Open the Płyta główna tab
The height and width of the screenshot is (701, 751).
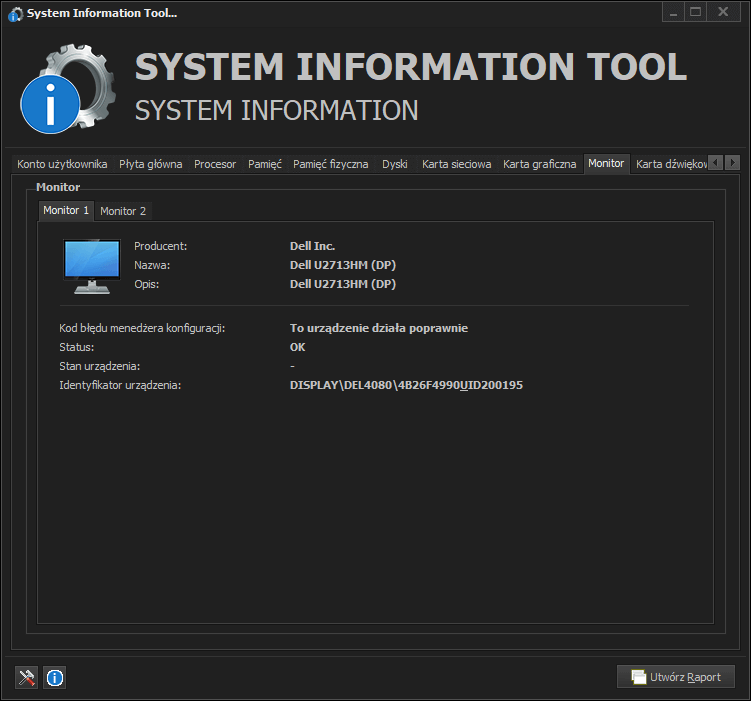(x=150, y=164)
